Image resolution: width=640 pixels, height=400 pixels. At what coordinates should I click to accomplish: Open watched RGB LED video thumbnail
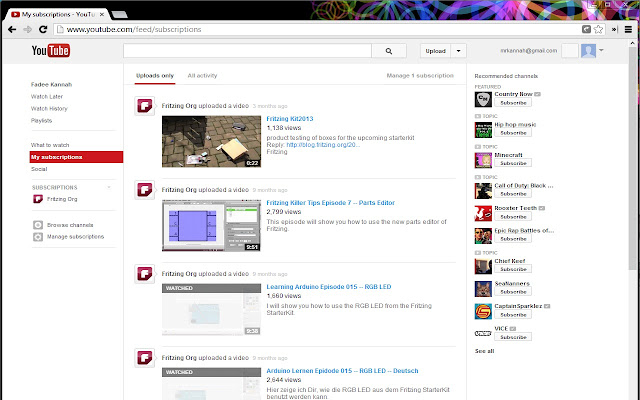click(x=211, y=309)
